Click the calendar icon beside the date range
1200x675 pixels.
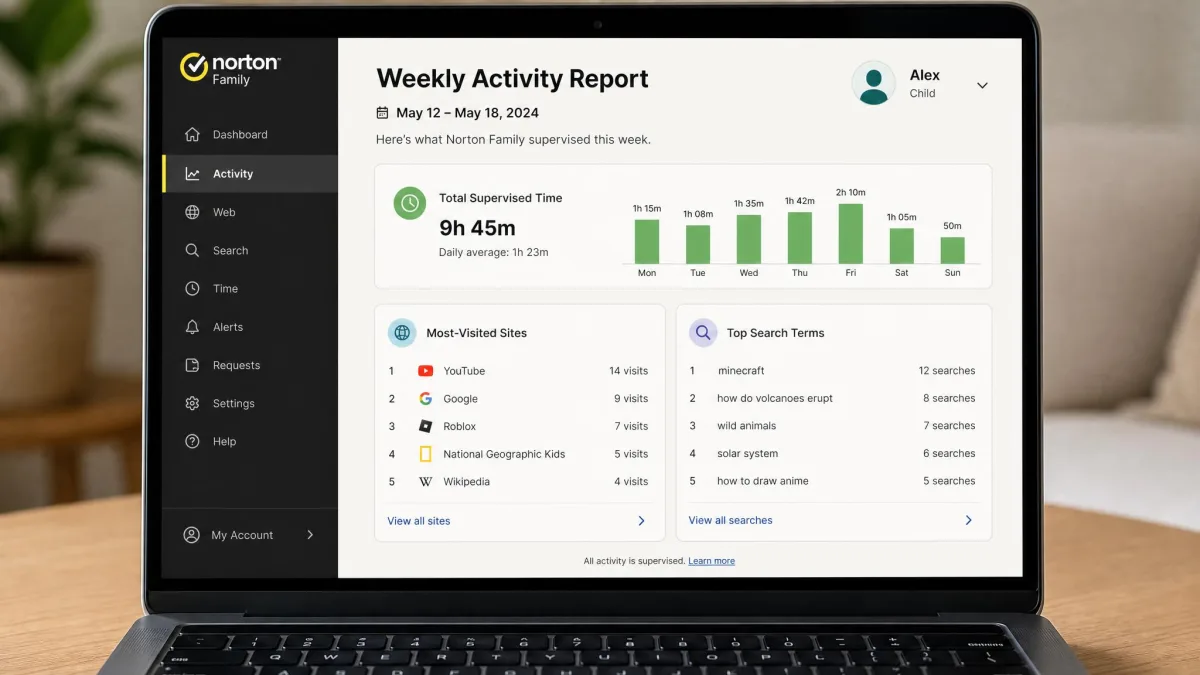pyautogui.click(x=382, y=113)
